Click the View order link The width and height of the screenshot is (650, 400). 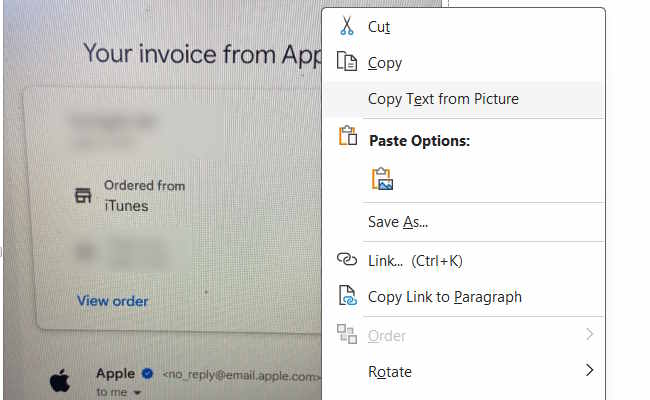[112, 301]
